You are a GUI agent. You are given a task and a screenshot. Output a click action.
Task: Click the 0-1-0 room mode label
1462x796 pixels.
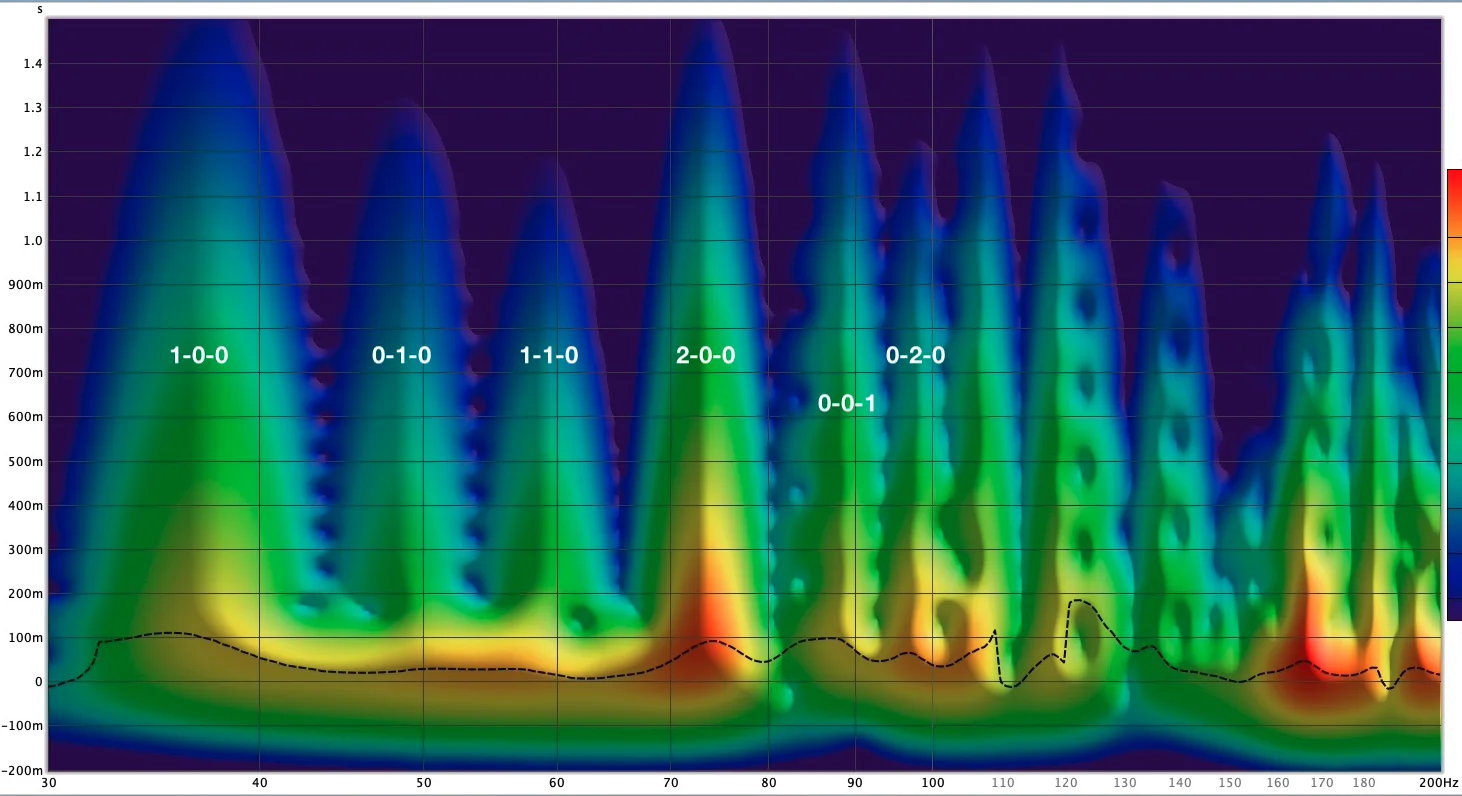coord(401,355)
